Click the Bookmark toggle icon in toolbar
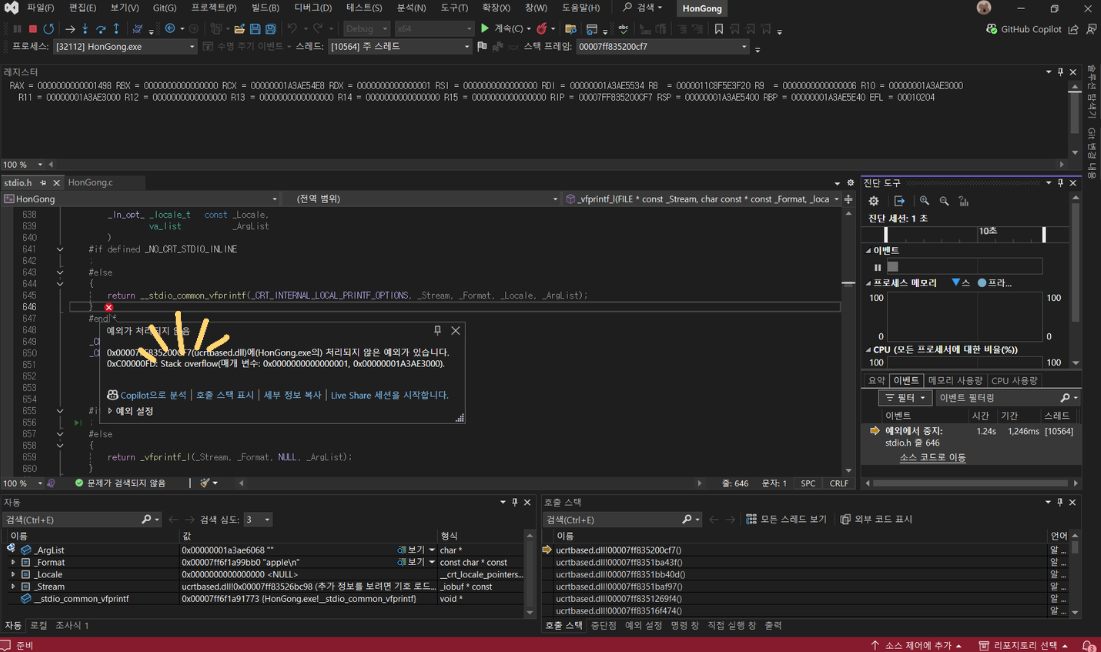This screenshot has width=1101, height=652. click(x=718, y=29)
